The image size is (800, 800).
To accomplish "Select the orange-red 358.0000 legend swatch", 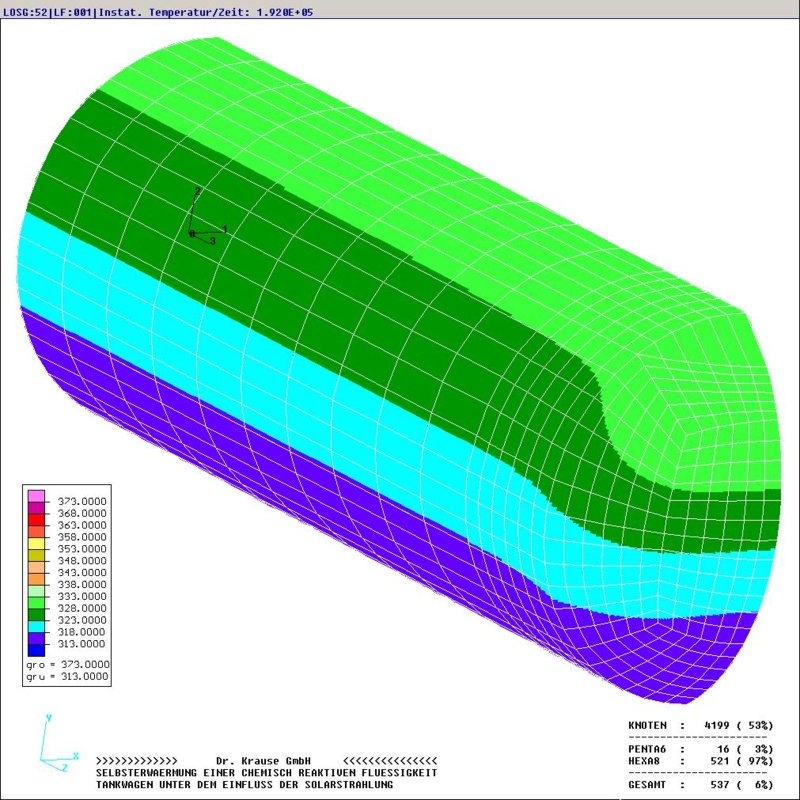I will point(36,531).
